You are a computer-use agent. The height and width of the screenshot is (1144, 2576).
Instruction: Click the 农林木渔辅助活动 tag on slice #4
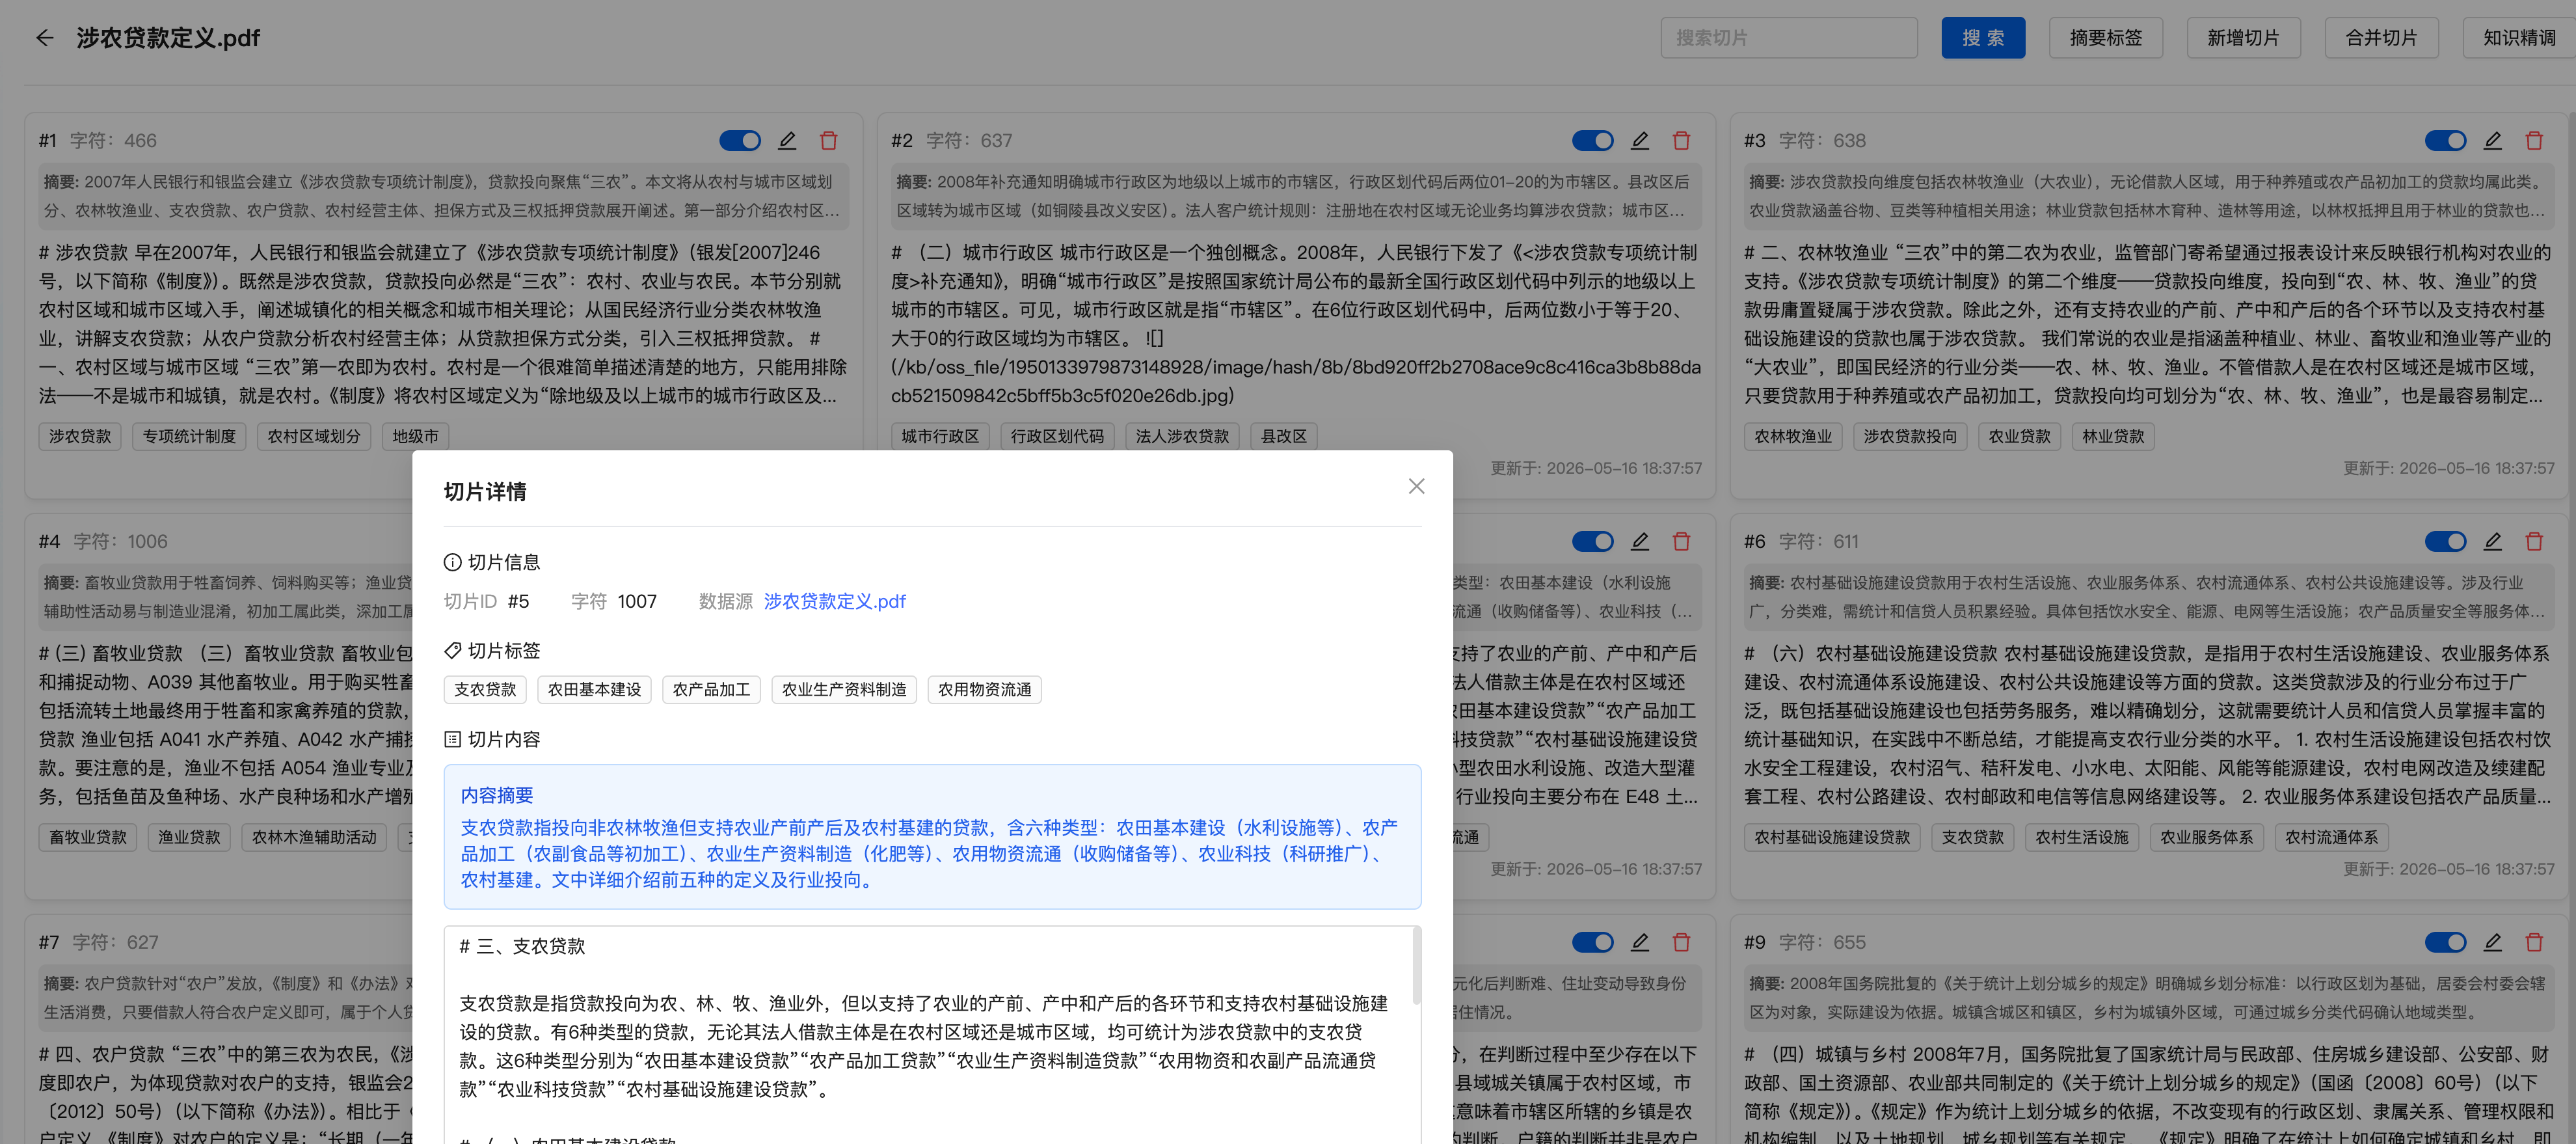314,838
